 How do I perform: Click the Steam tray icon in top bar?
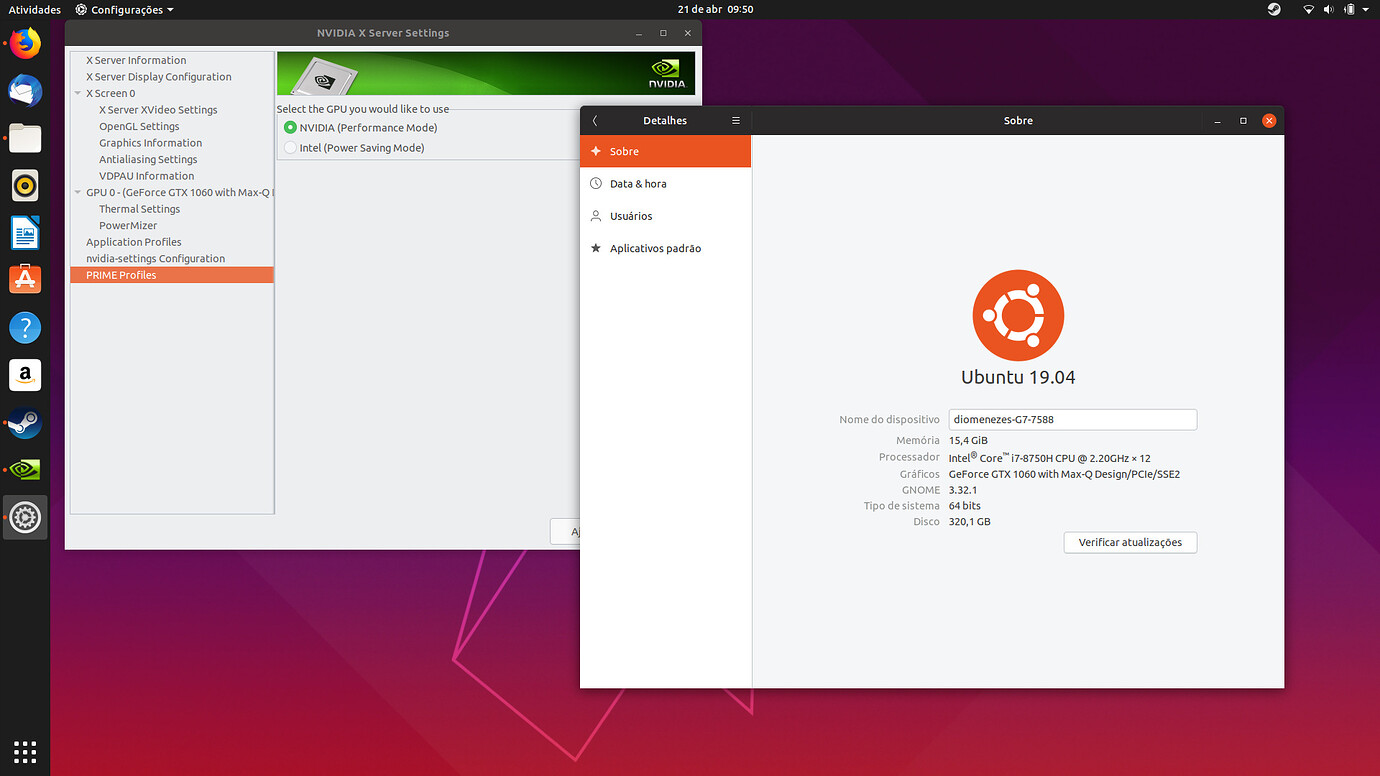click(x=1274, y=9)
